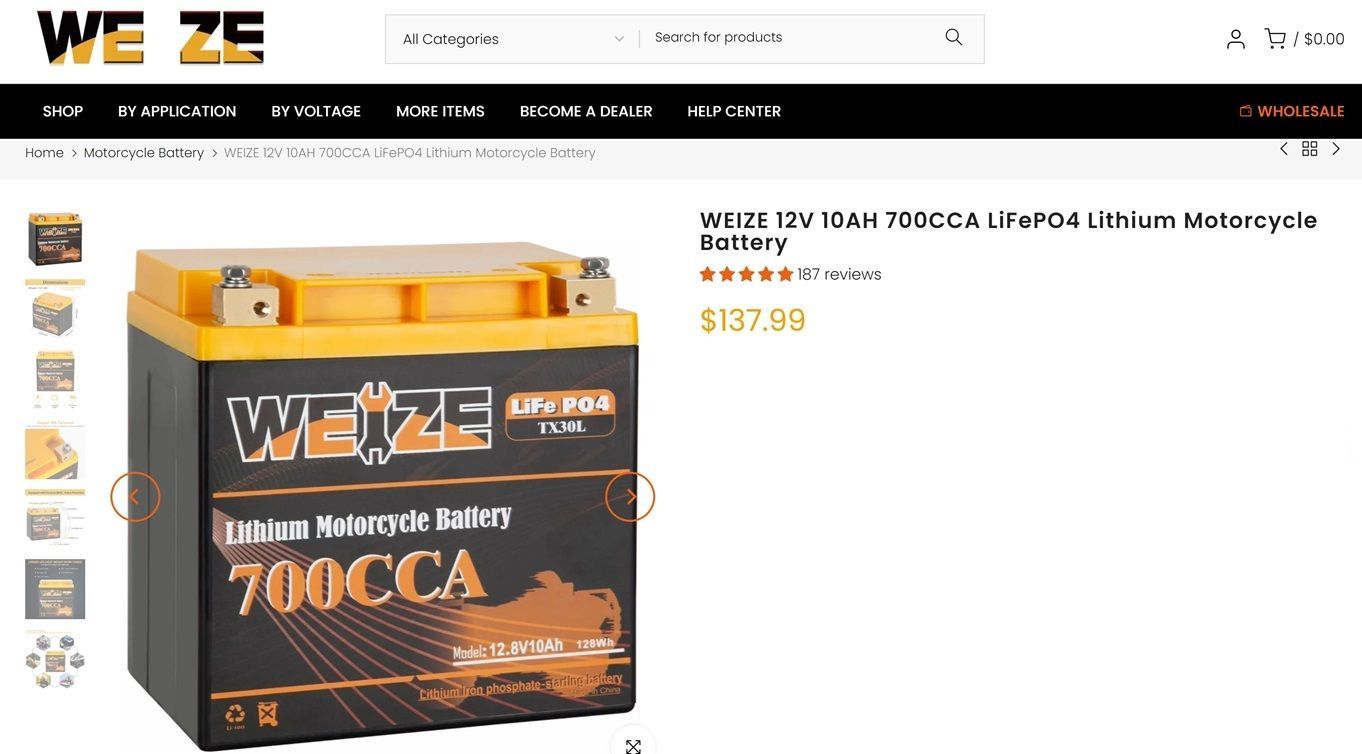Open the WHOLESALE link
1362x754 pixels.
[x=1292, y=111]
